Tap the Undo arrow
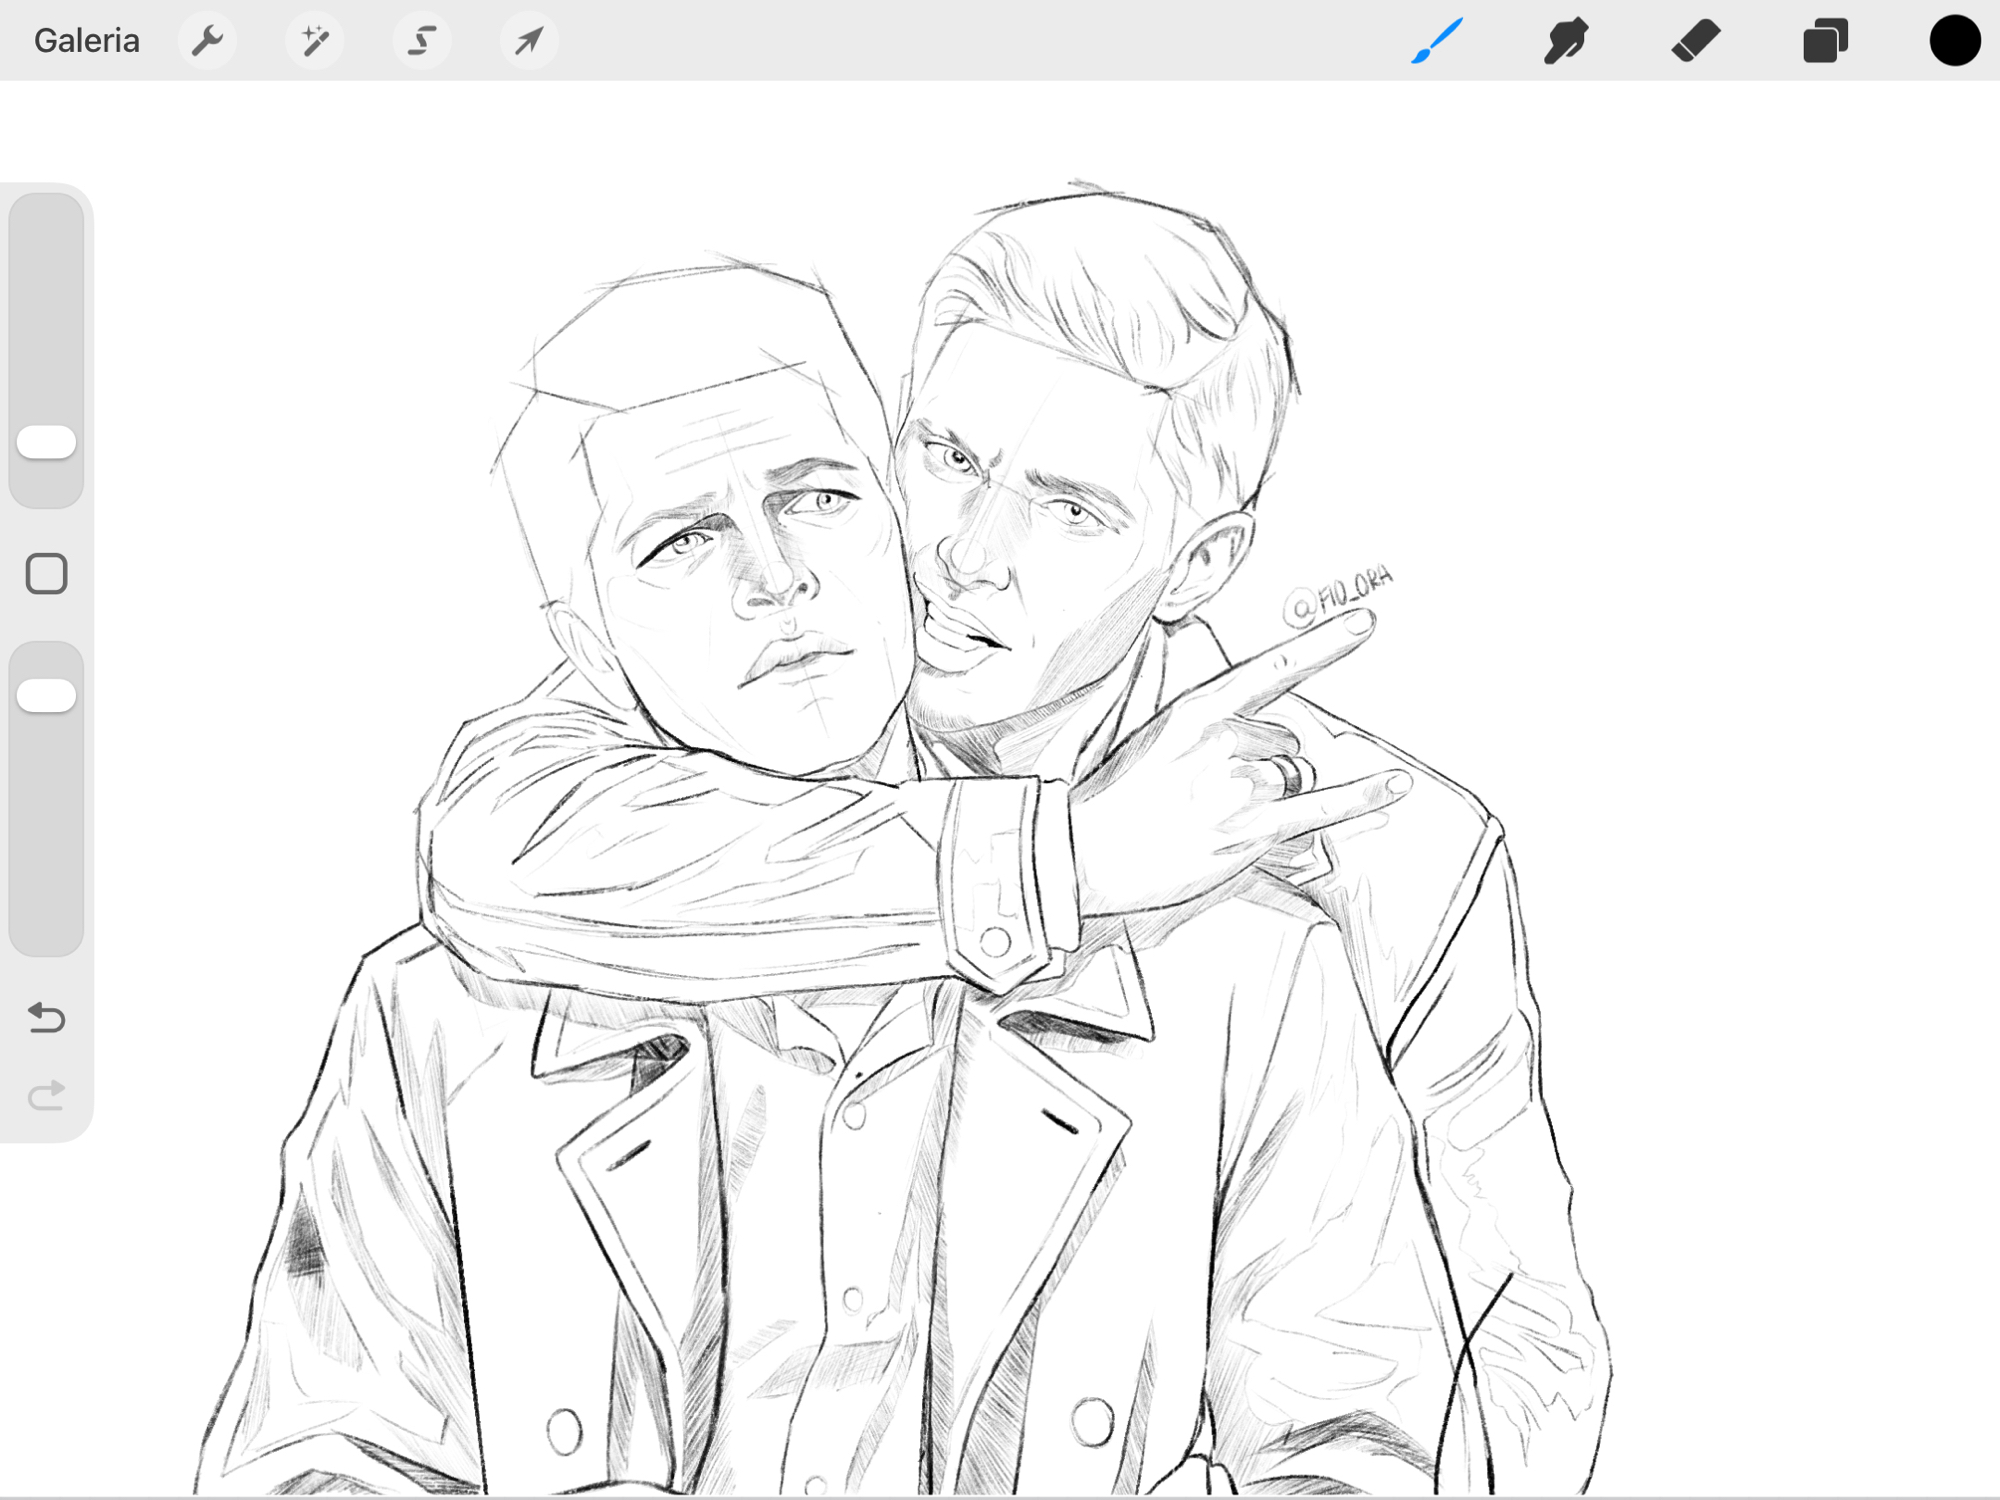Viewport: 2000px width, 1500px height. point(46,1018)
